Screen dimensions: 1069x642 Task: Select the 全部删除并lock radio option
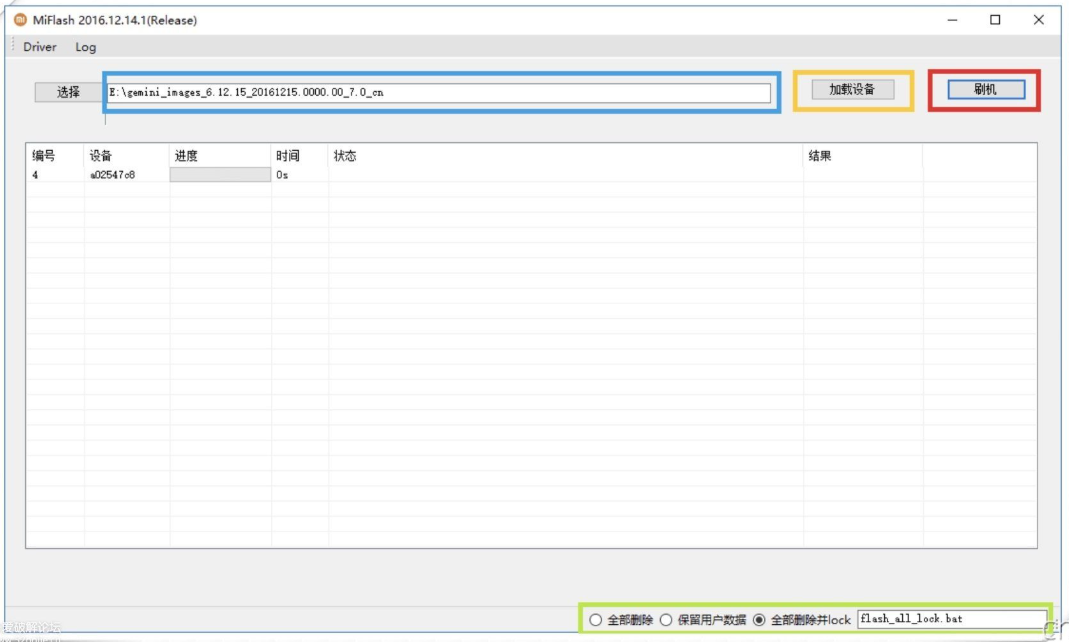759,620
